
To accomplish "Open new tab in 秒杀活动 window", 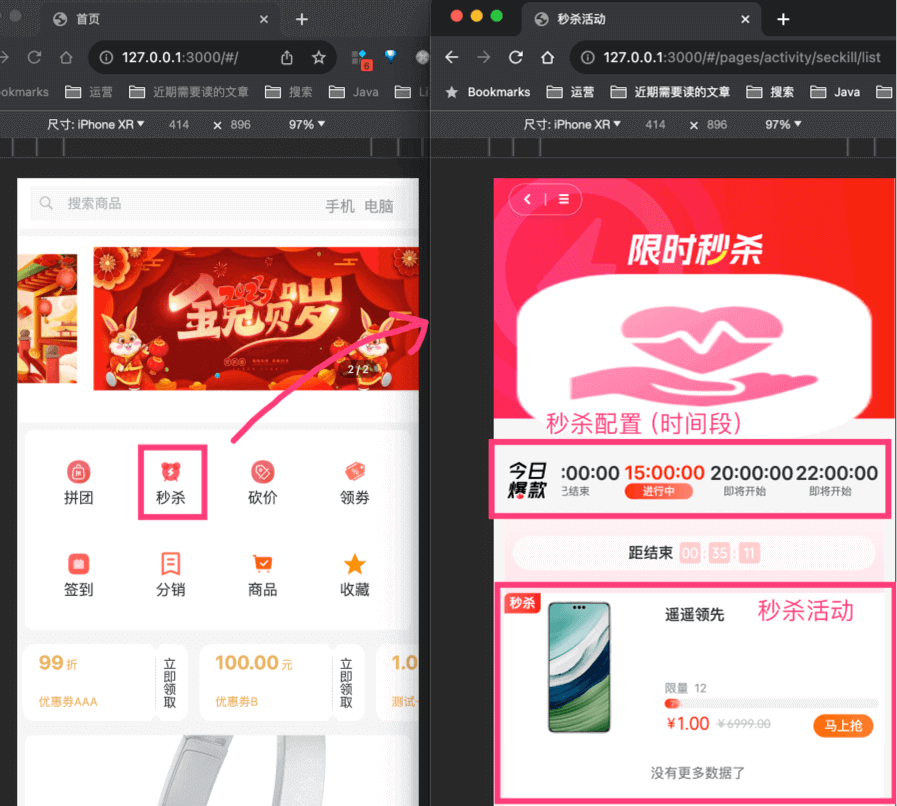I will 783,20.
